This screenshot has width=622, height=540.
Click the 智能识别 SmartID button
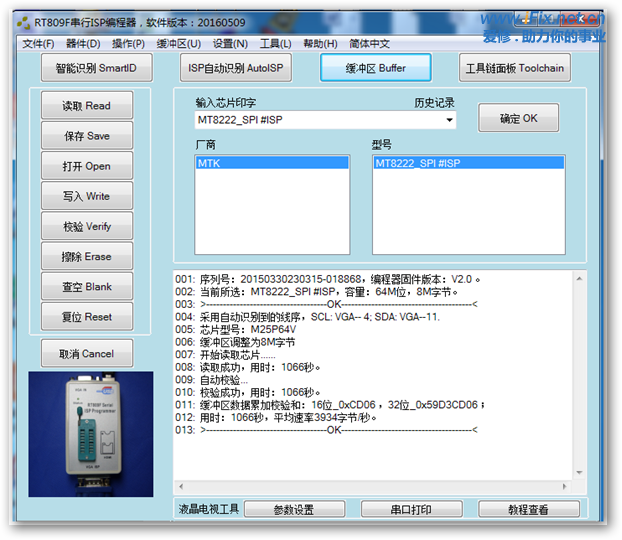(96, 68)
